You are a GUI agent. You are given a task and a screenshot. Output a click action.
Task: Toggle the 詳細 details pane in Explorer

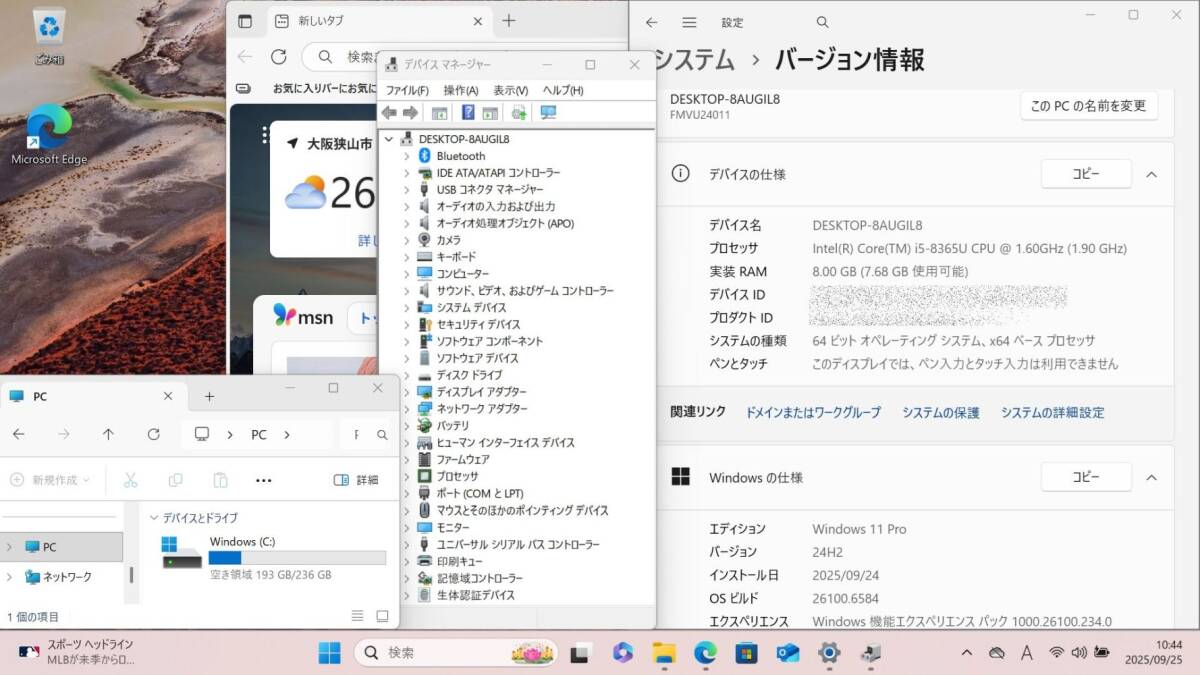(x=356, y=480)
